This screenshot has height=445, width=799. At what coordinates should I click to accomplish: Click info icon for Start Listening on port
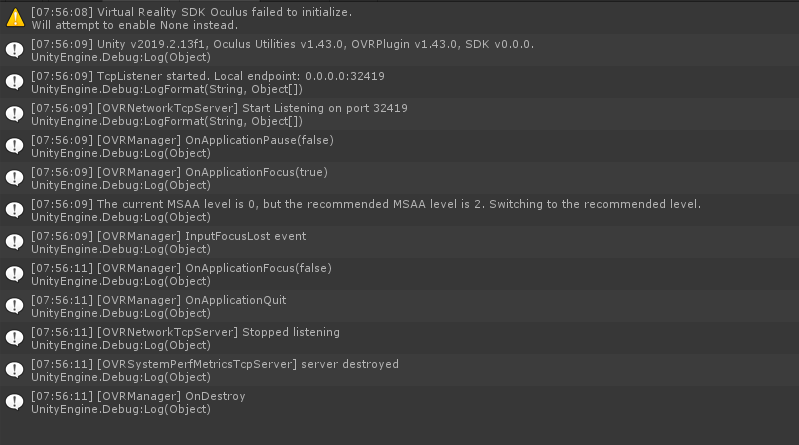14,114
